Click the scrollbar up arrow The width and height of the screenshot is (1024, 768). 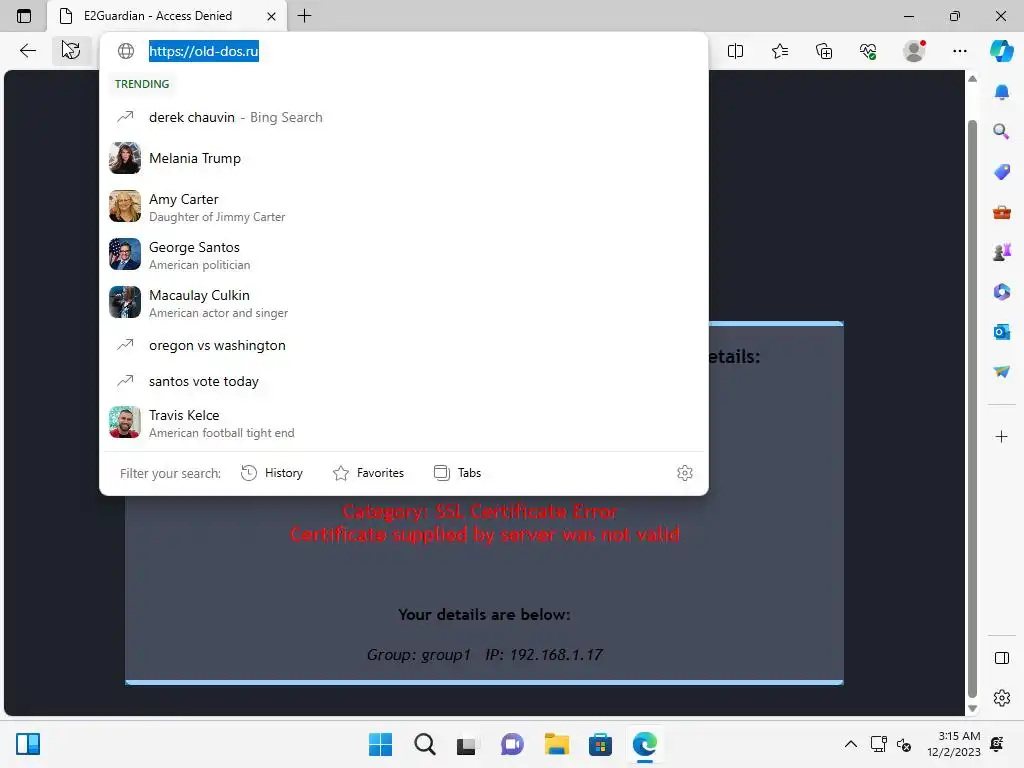(972, 79)
